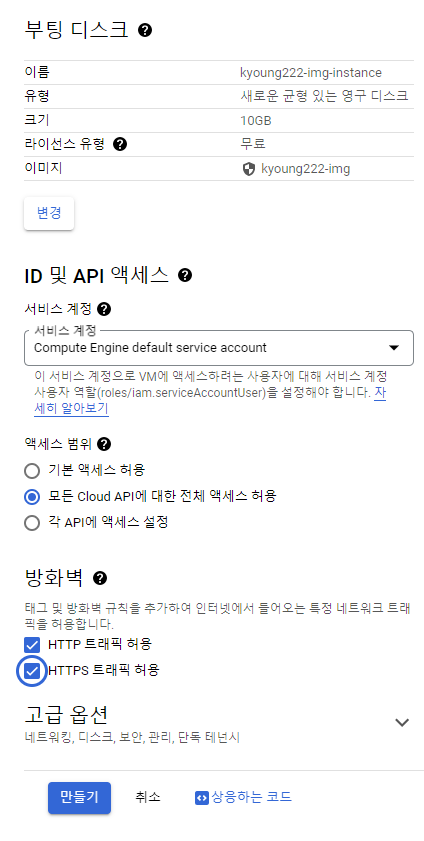The width and height of the screenshot is (424, 841).
Task: Click shield icon beside kyoung222-img image
Action: [x=248, y=169]
